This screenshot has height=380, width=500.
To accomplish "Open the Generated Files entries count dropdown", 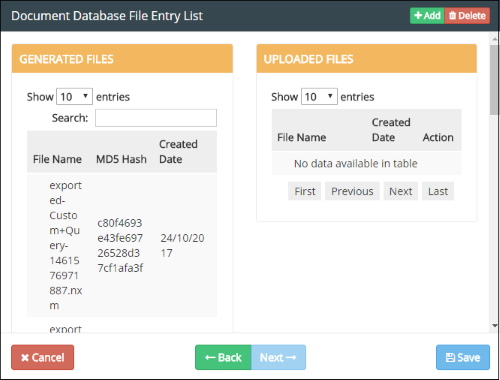I will click(74, 97).
